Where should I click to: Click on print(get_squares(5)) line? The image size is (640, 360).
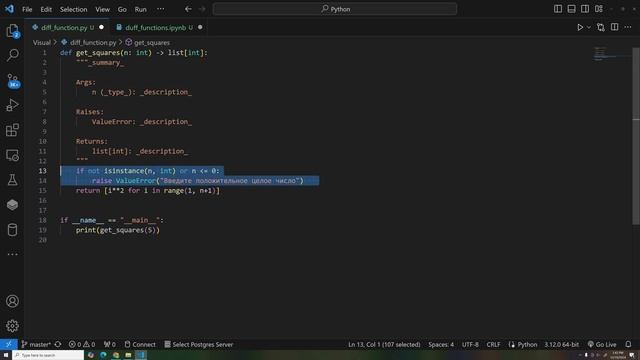click(x=118, y=230)
